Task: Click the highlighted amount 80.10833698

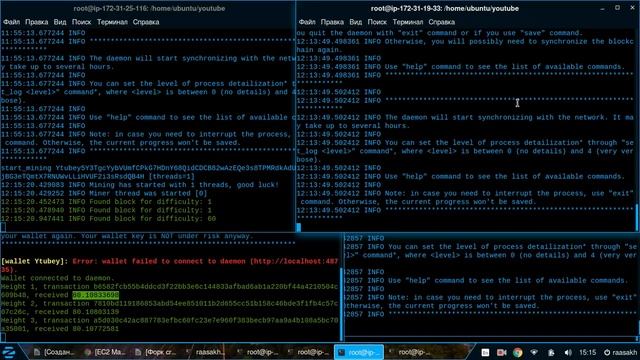Action: point(96,295)
